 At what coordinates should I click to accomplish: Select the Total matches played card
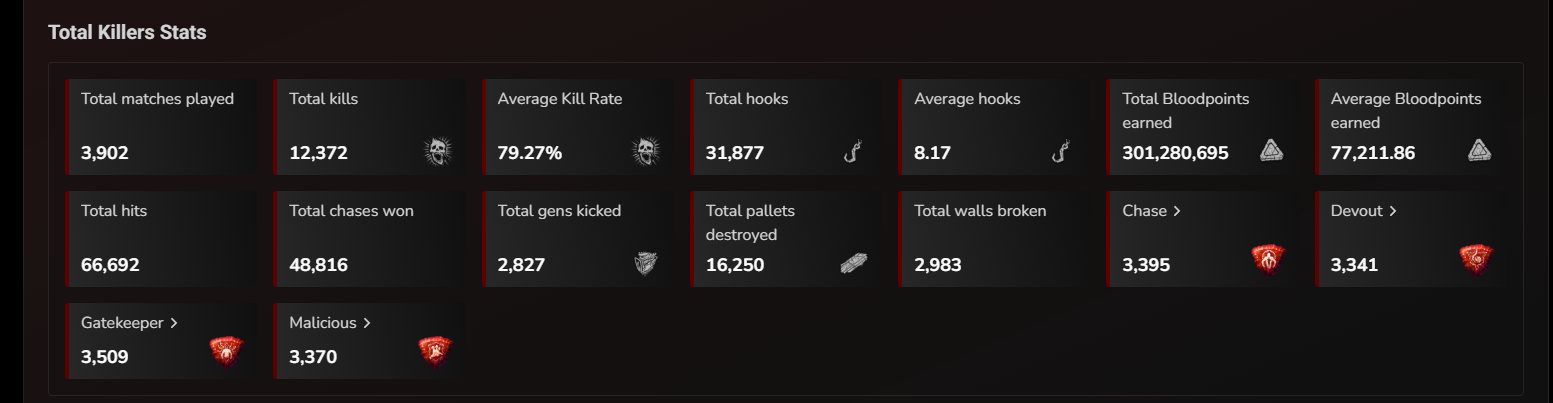pyautogui.click(x=161, y=128)
